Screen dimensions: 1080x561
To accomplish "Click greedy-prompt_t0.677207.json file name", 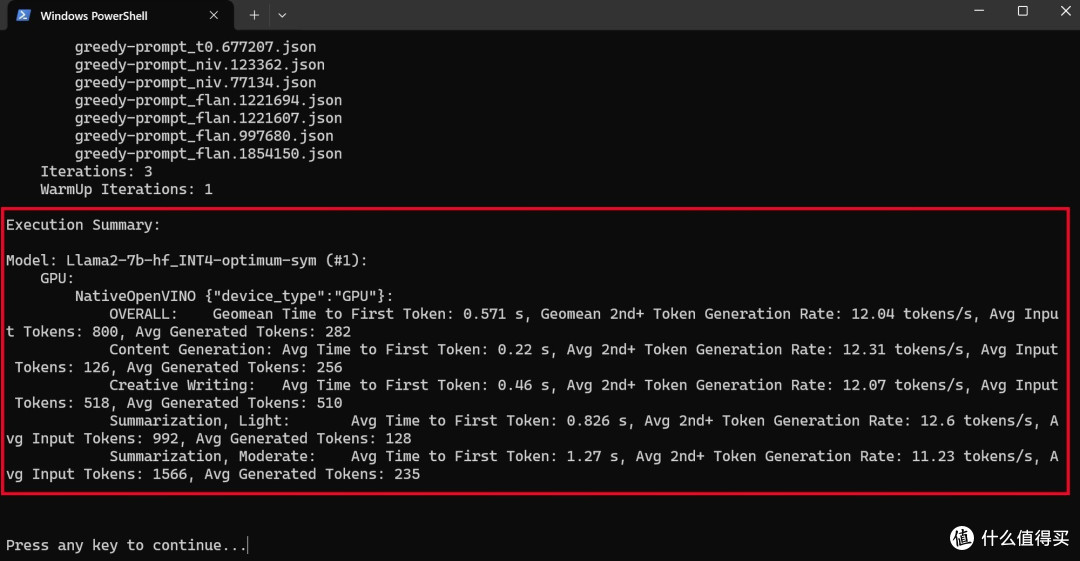I will coord(195,47).
